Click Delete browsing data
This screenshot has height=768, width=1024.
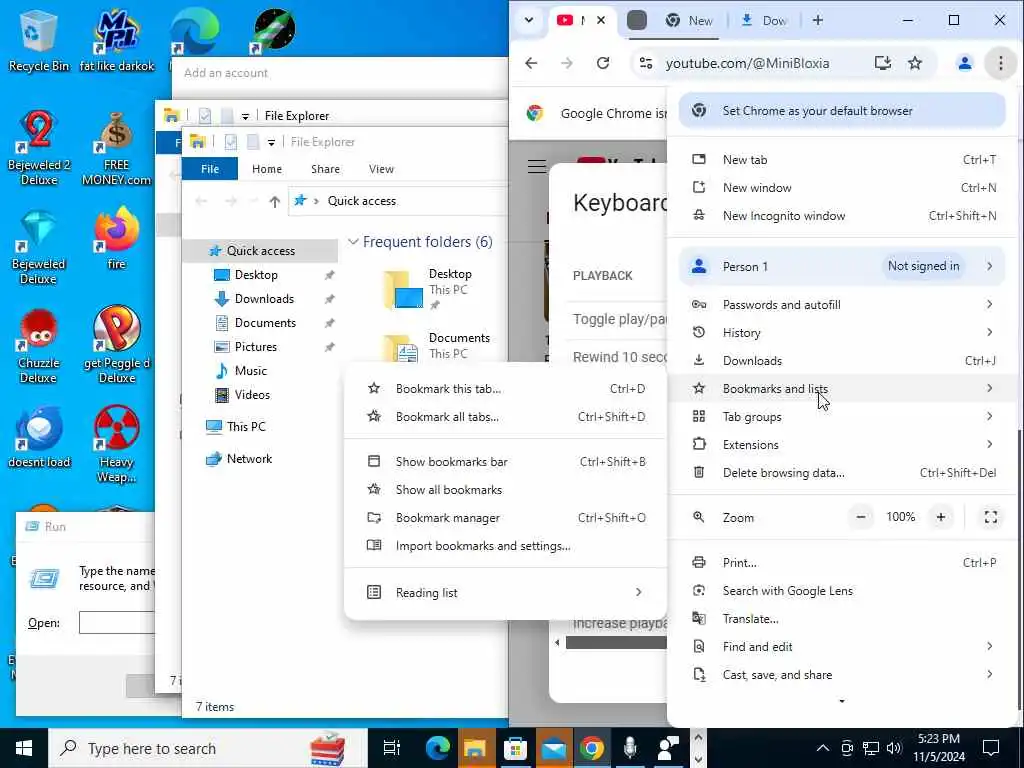(x=842, y=473)
